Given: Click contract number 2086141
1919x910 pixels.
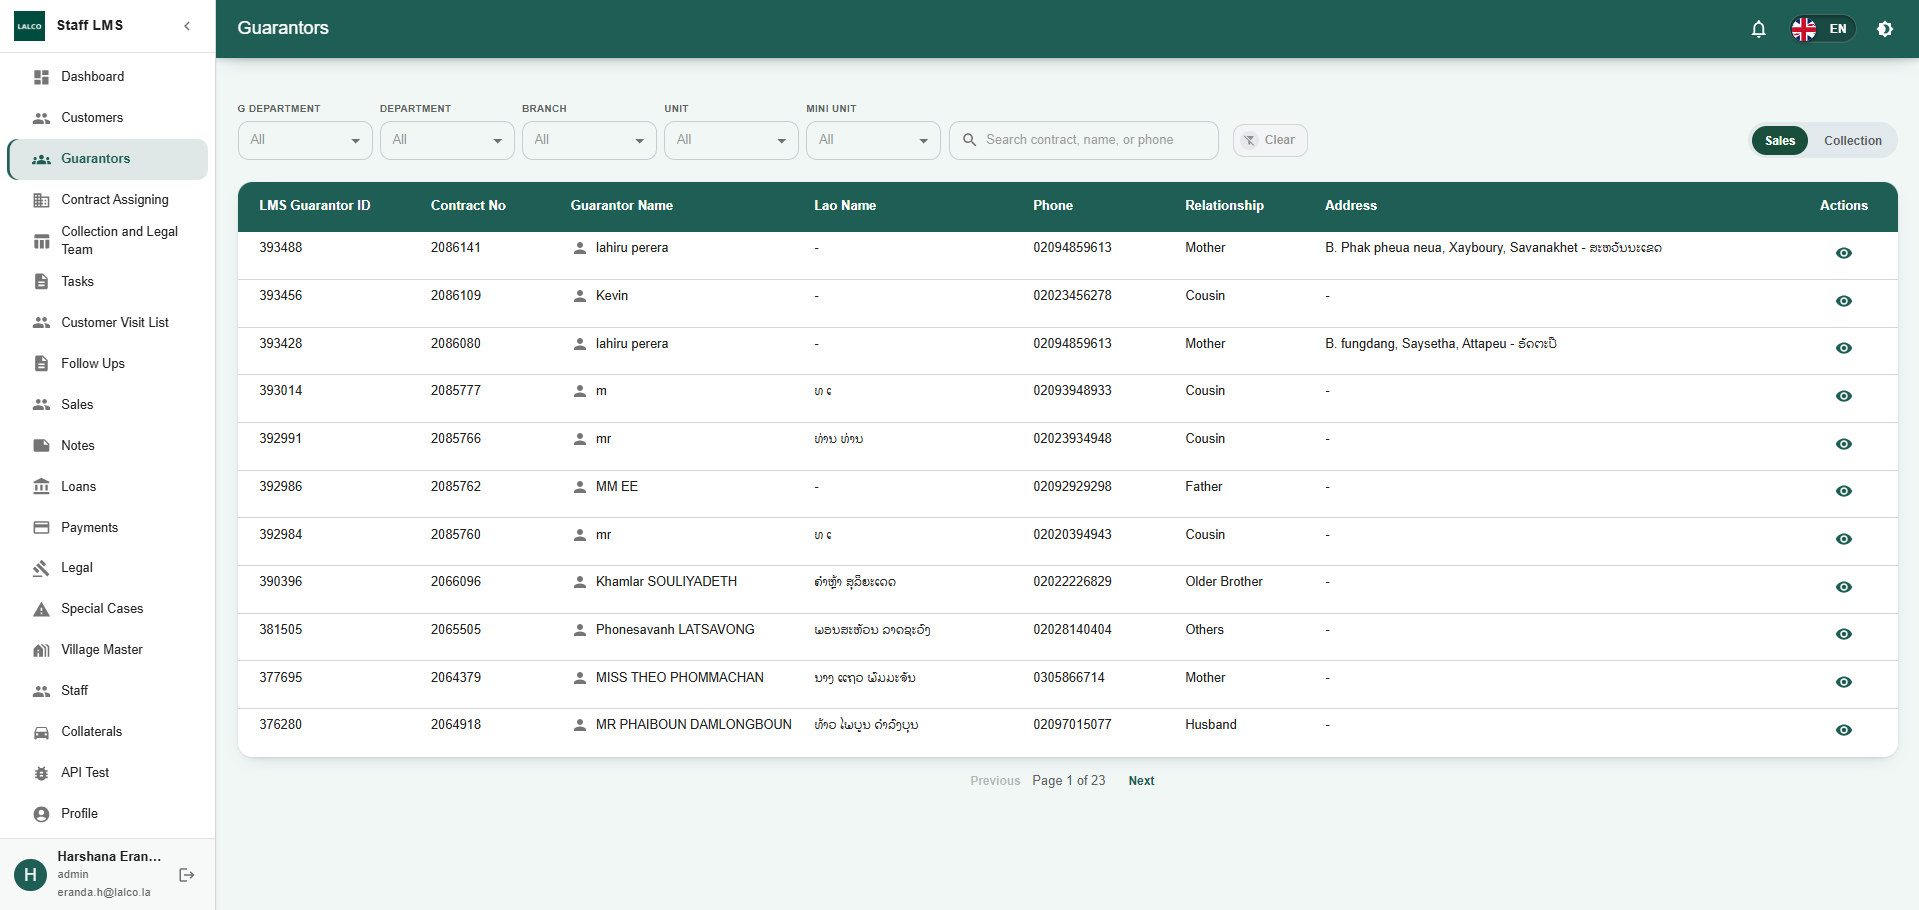Looking at the screenshot, I should pyautogui.click(x=456, y=248).
